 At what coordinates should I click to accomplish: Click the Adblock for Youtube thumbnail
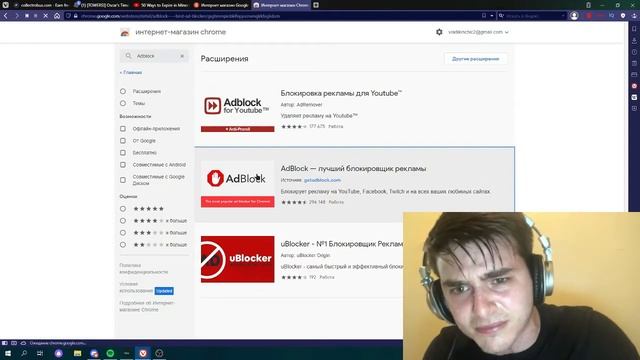[238, 109]
